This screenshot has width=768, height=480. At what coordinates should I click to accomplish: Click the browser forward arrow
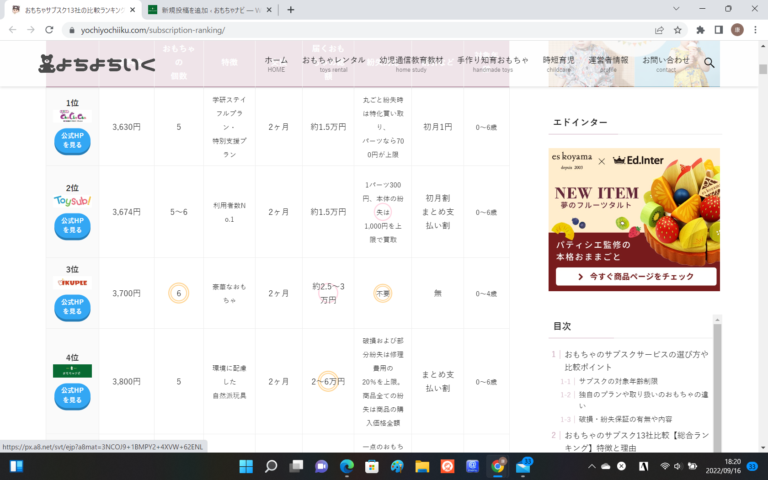[x=31, y=30]
